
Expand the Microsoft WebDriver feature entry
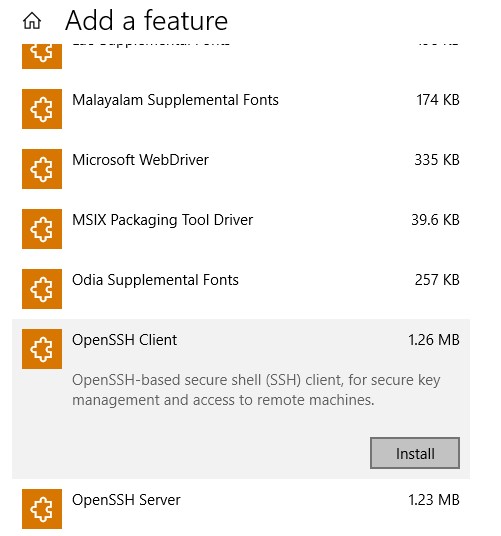pyautogui.click(x=241, y=169)
